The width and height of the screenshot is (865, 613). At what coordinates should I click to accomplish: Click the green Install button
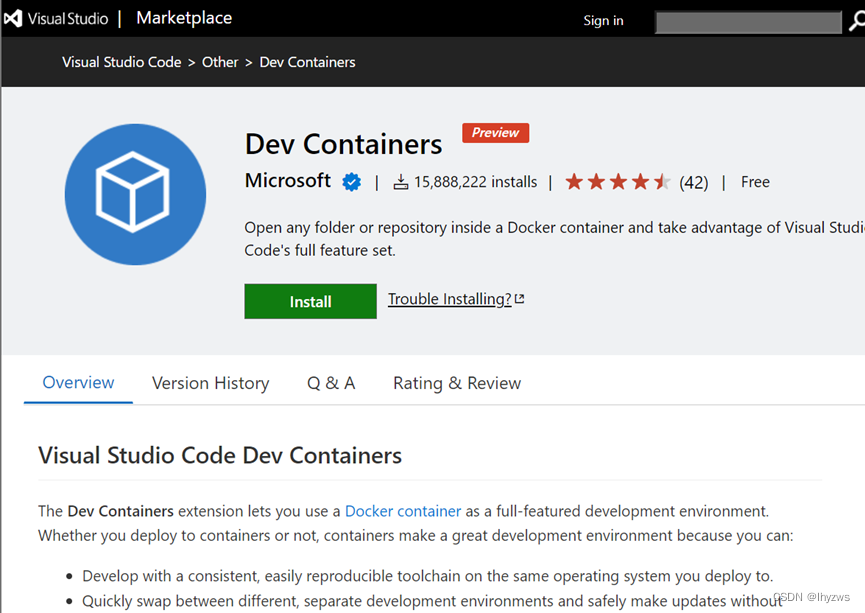(311, 301)
